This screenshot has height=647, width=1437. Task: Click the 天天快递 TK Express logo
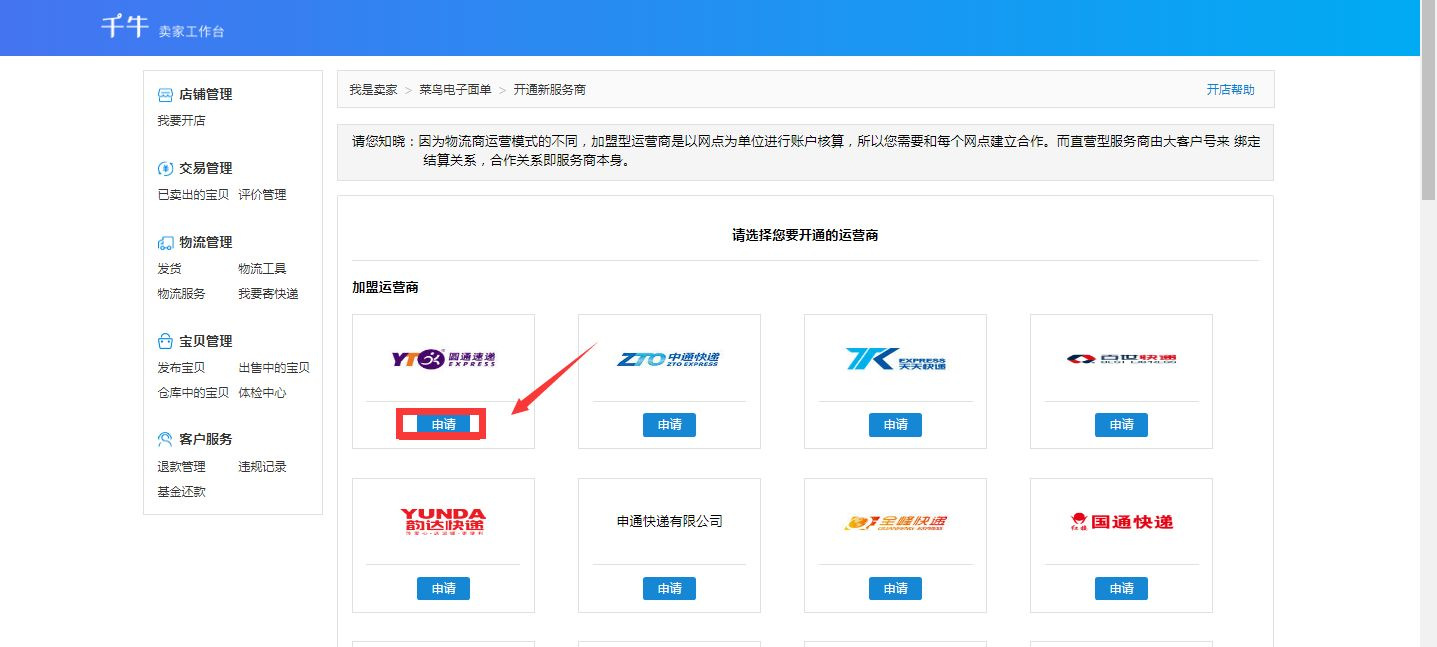[x=894, y=360]
